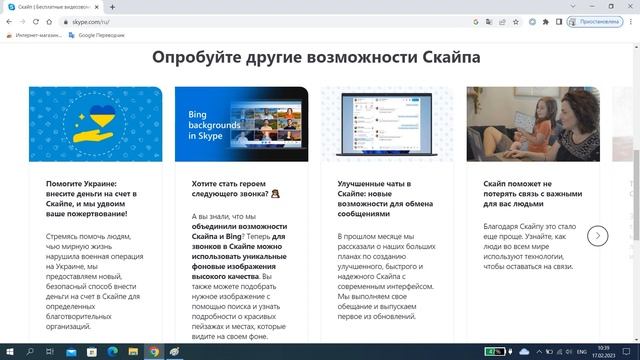Open a new browser tab
The width and height of the screenshot is (640, 360).
click(112, 7)
